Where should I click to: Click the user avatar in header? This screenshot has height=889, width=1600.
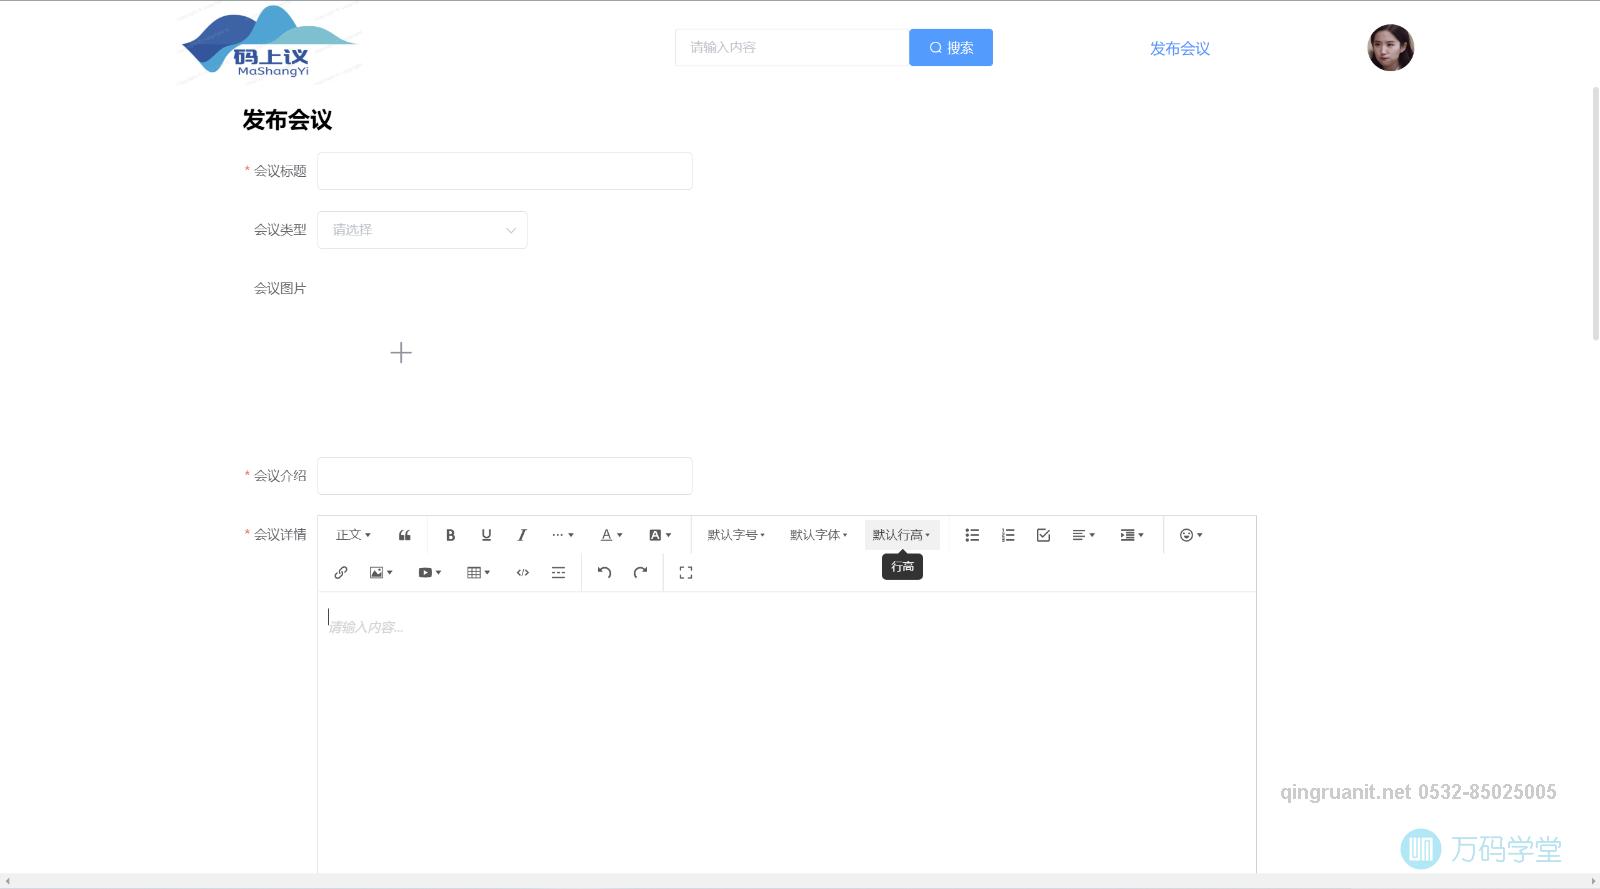pyautogui.click(x=1391, y=48)
